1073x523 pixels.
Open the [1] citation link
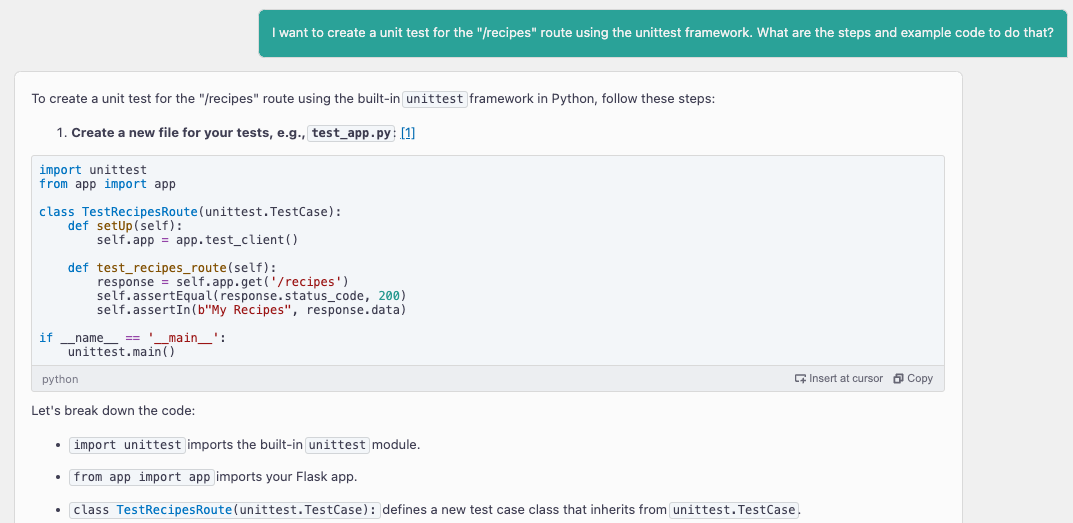tap(408, 133)
